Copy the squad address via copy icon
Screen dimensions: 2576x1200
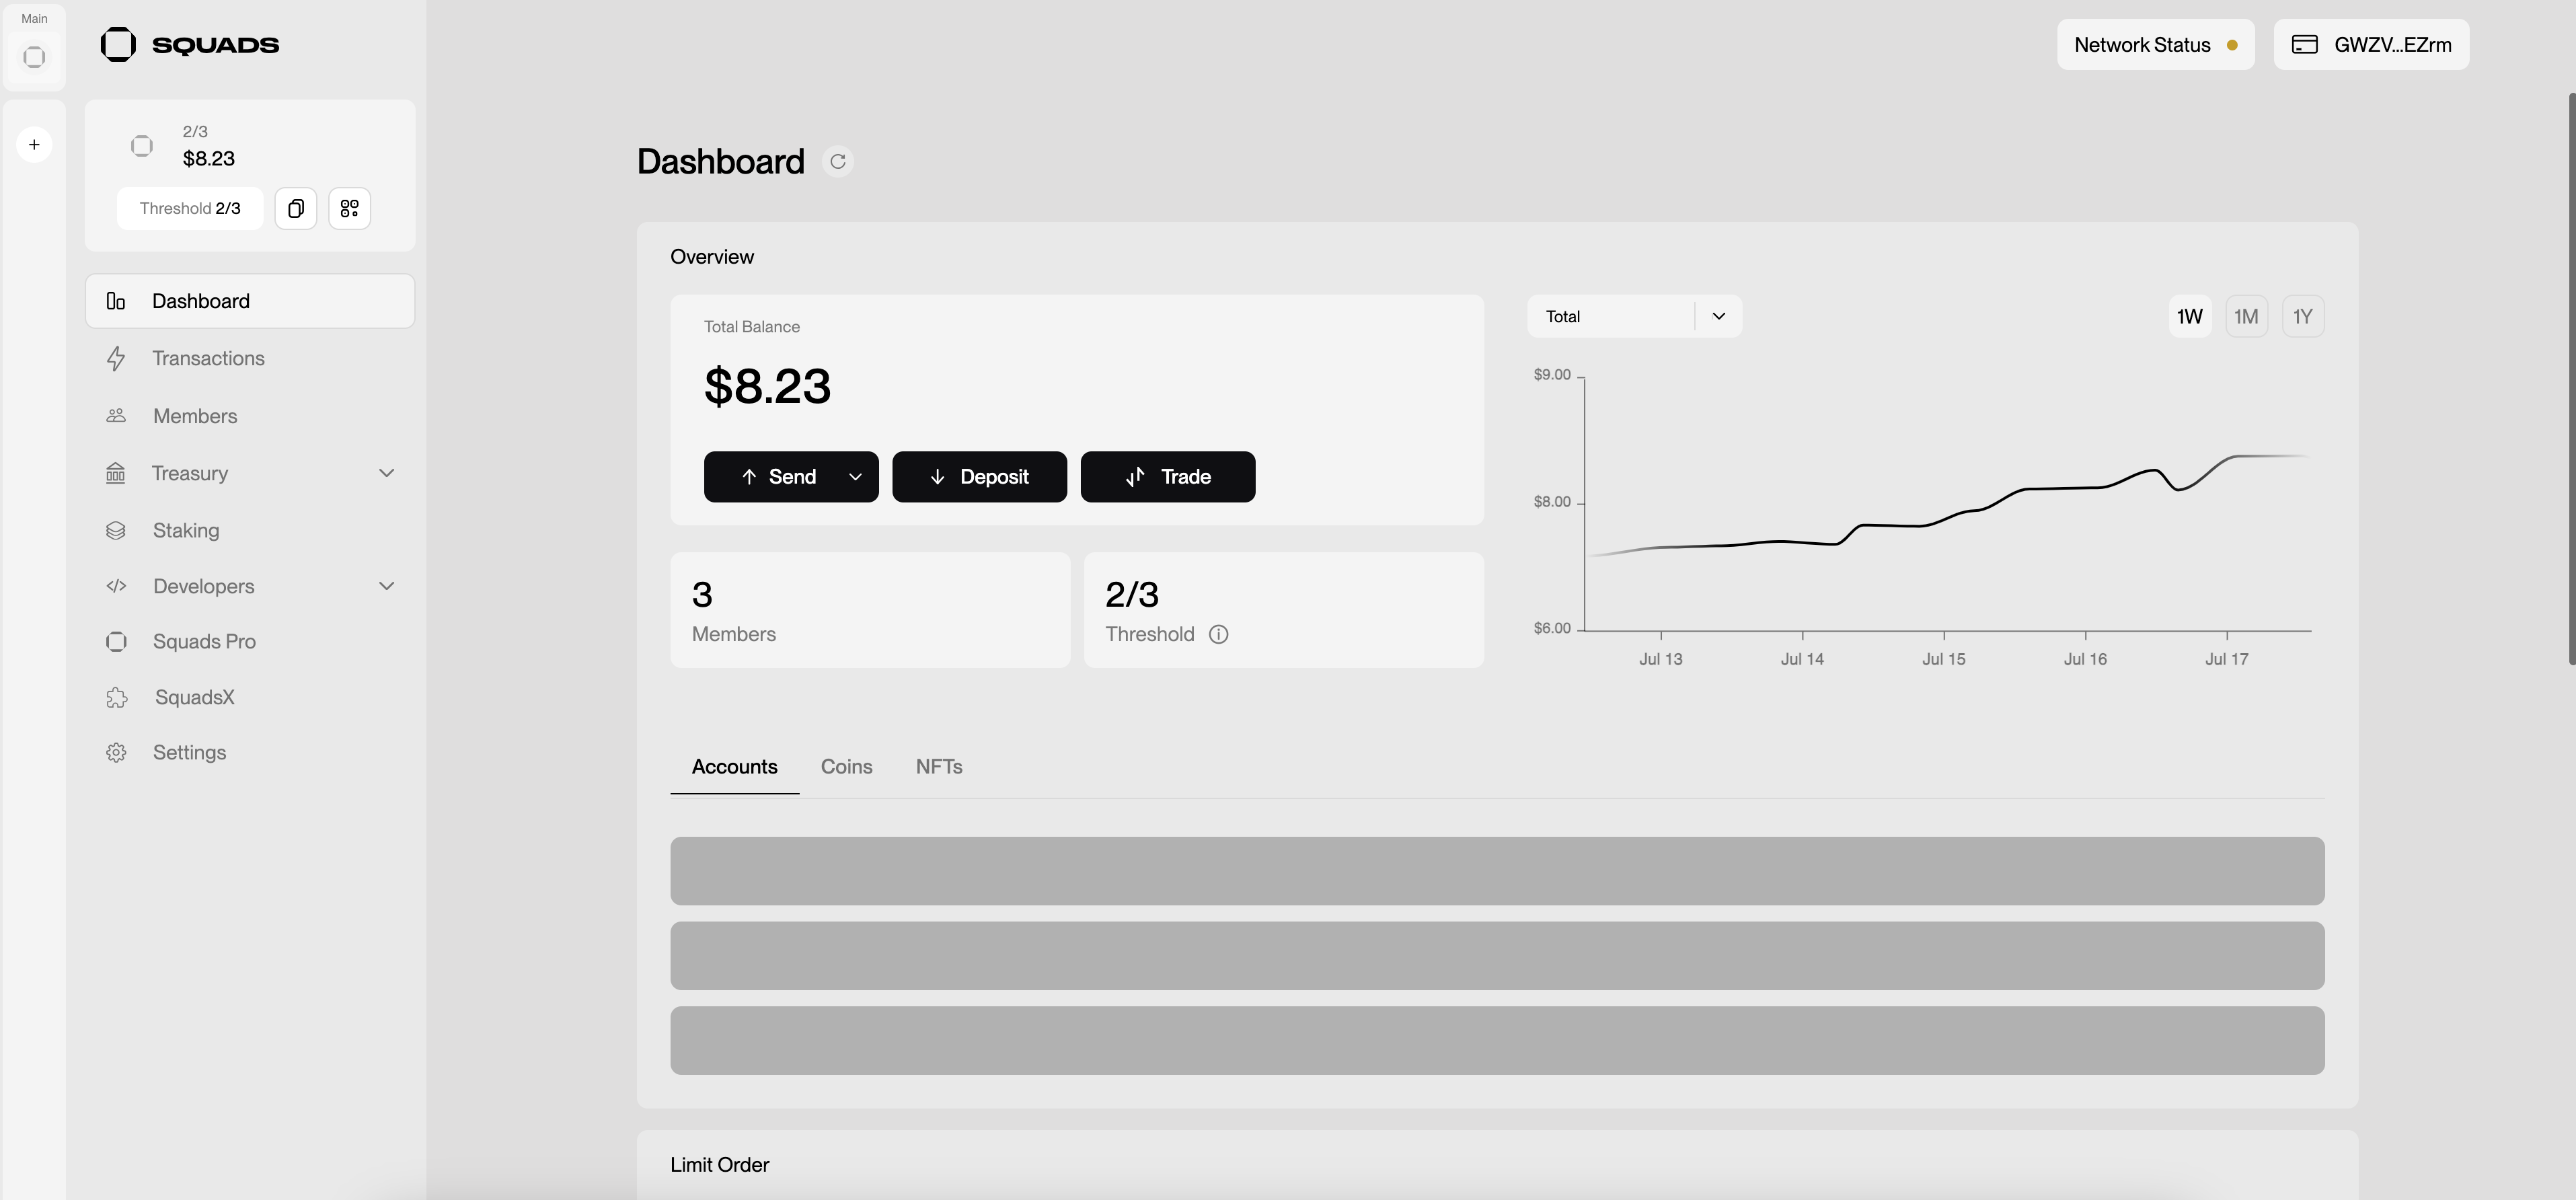(296, 208)
